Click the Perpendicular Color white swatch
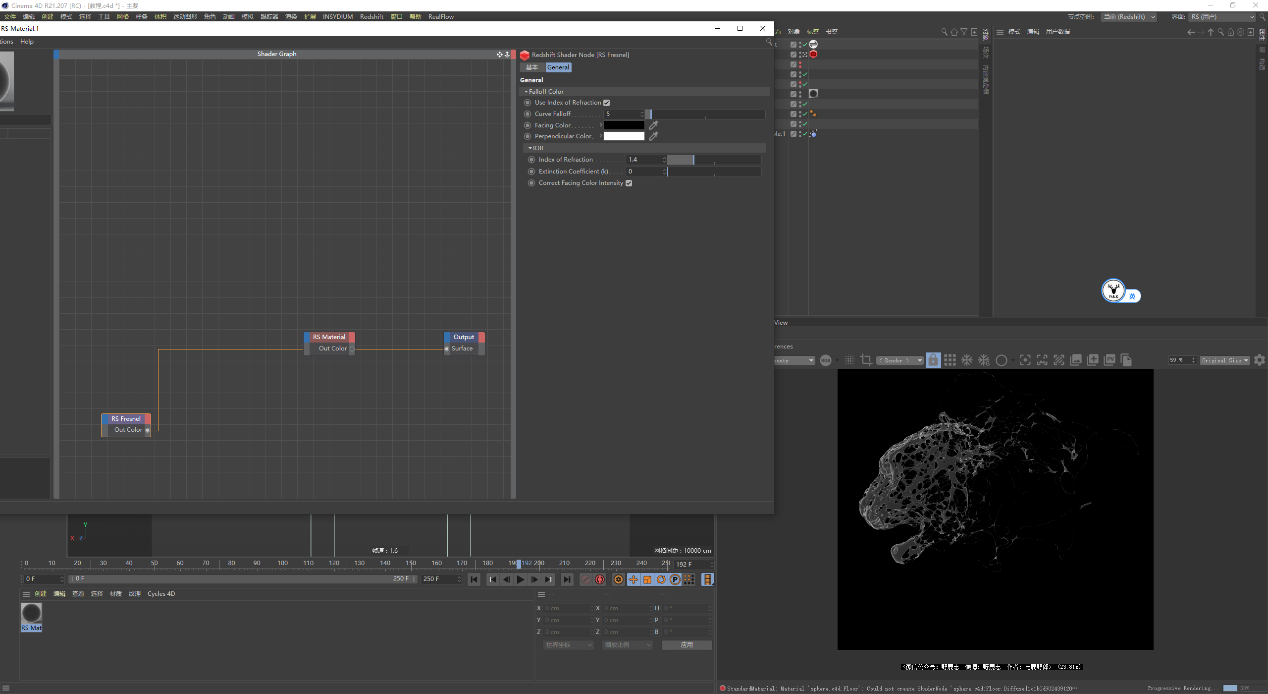 [623, 136]
